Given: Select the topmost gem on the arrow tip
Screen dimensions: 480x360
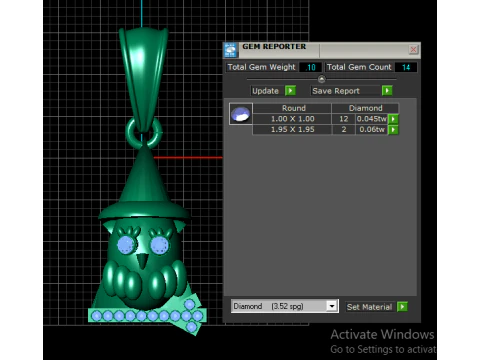Looking at the screenshot, I should (190, 304).
